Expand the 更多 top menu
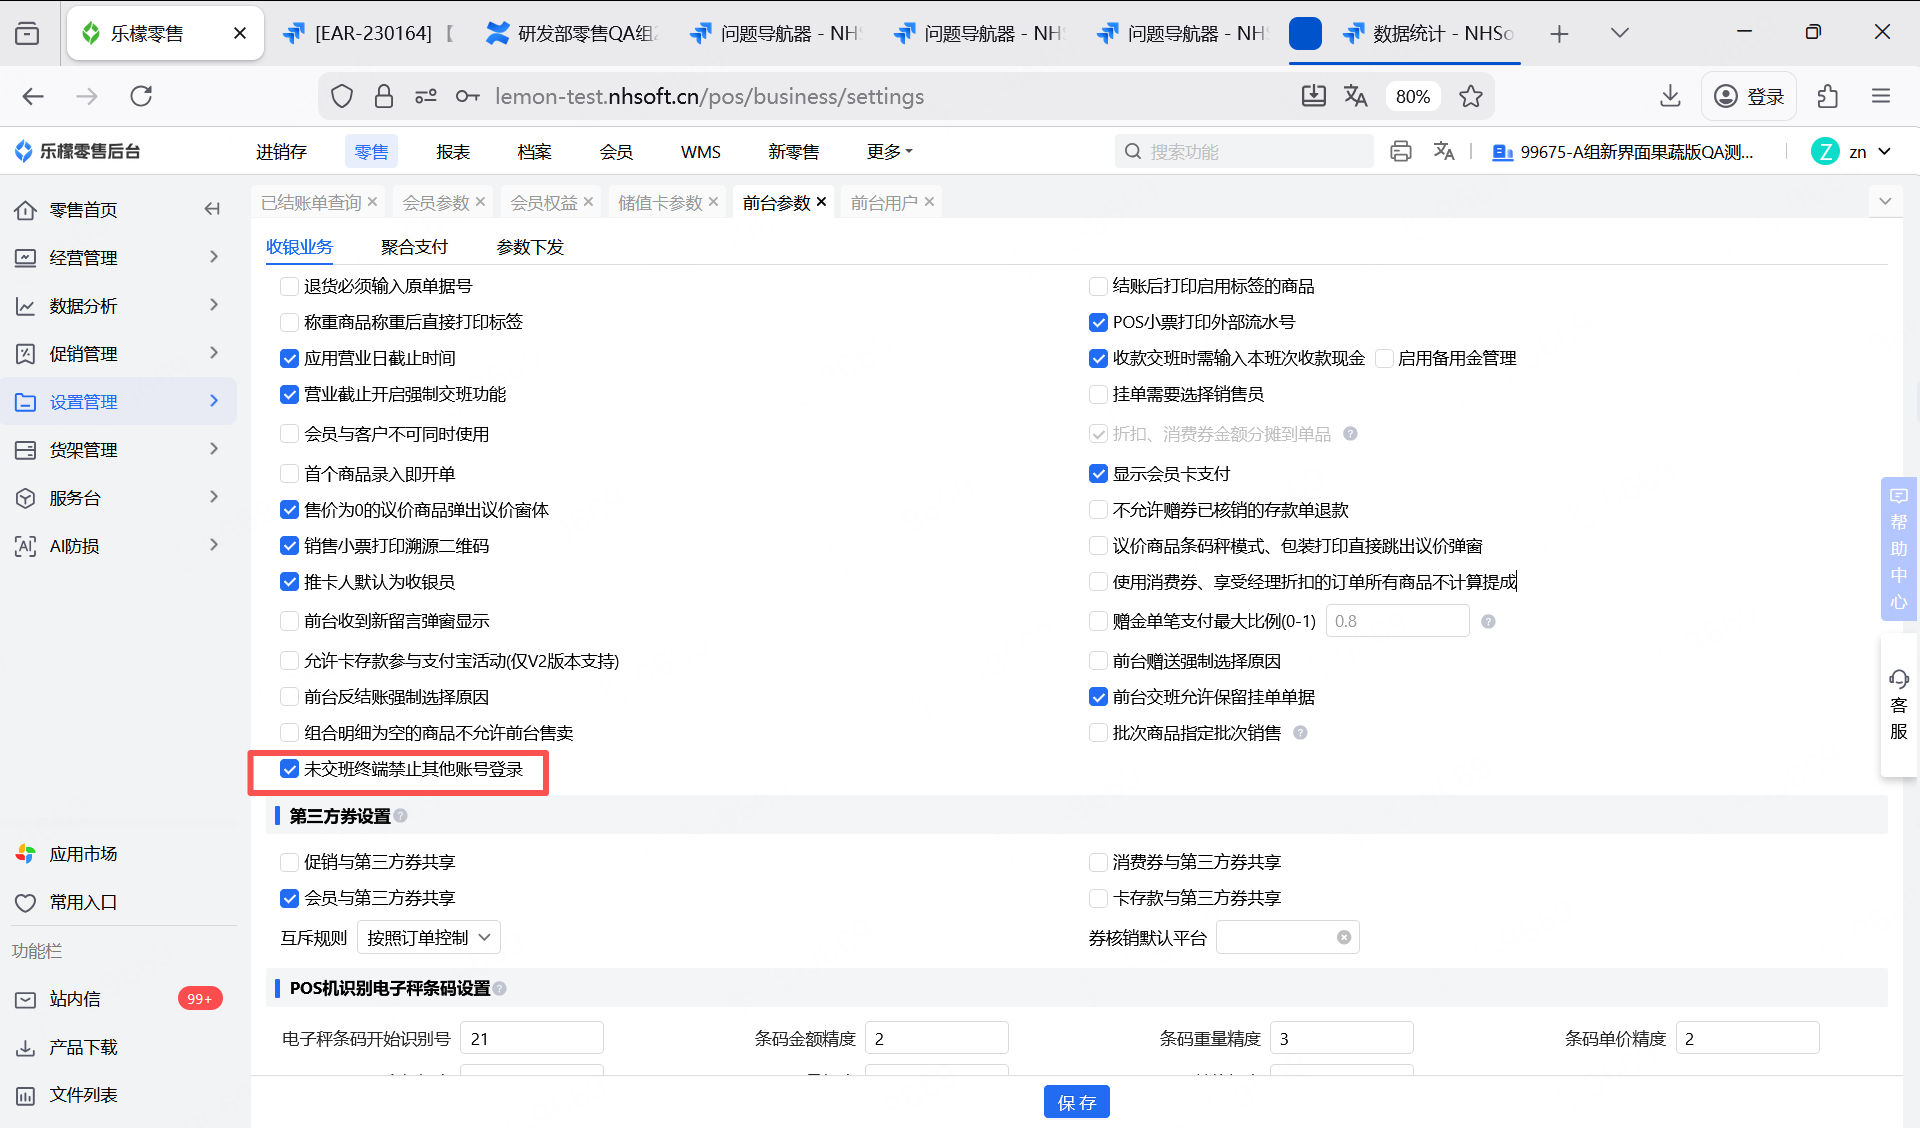The width and height of the screenshot is (1920, 1128). [889, 152]
